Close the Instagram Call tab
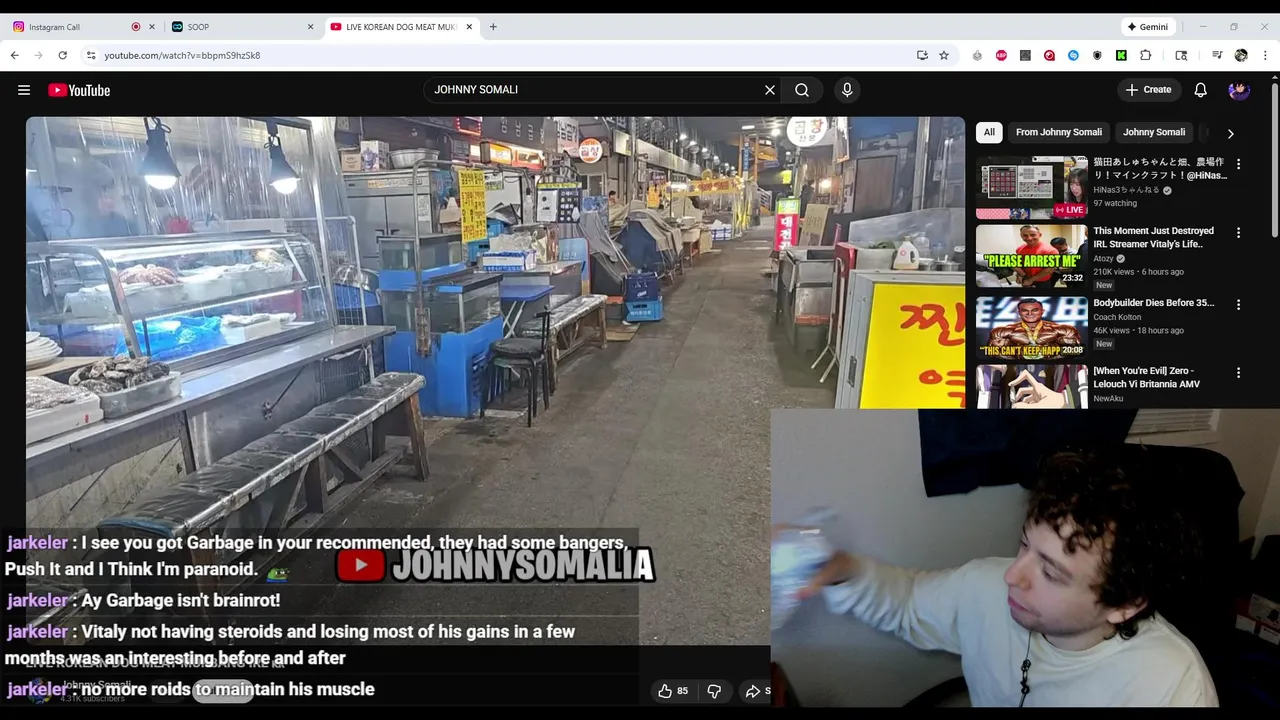Image resolution: width=1280 pixels, height=720 pixels. (153, 27)
